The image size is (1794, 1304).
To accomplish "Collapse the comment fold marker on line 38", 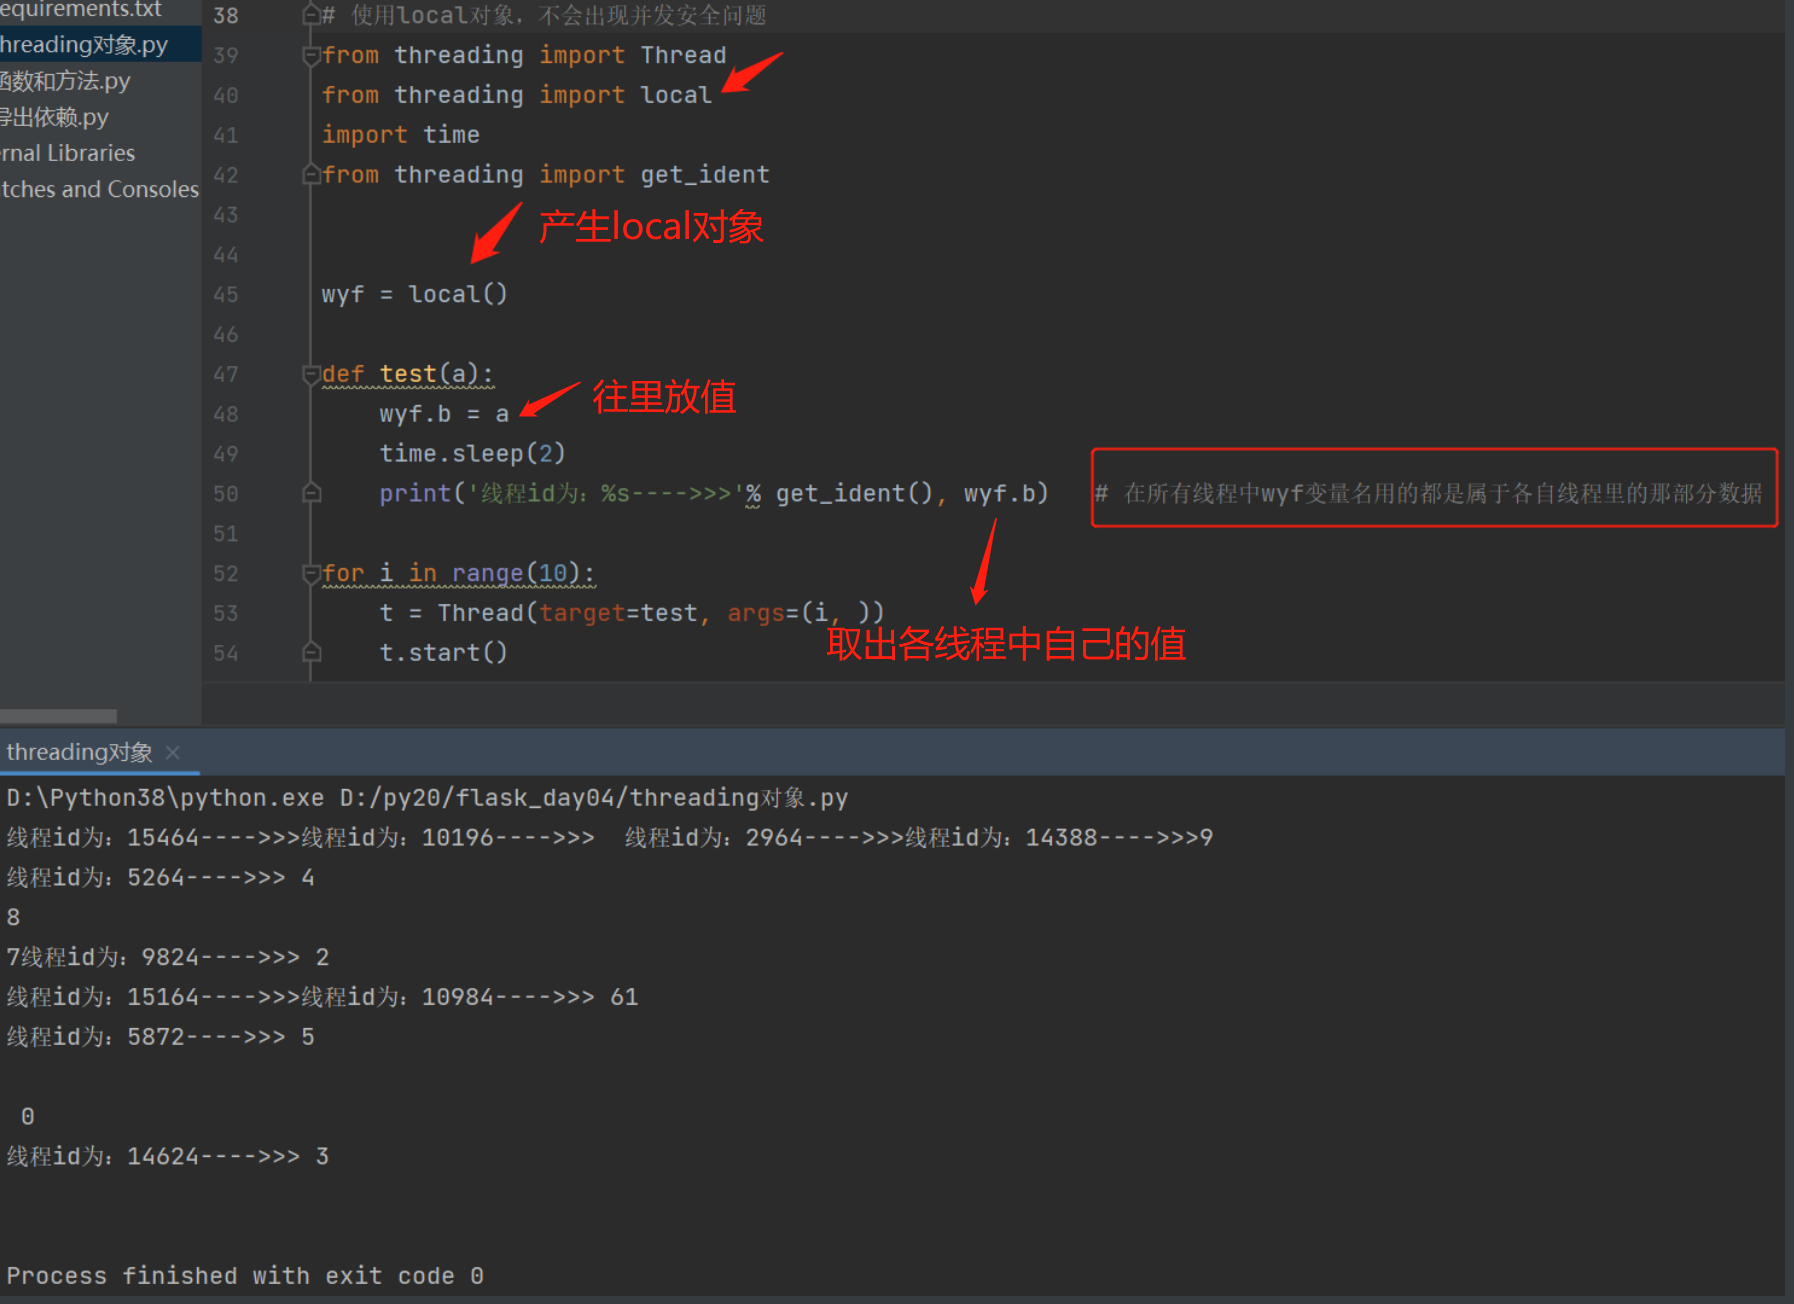I will click(311, 15).
